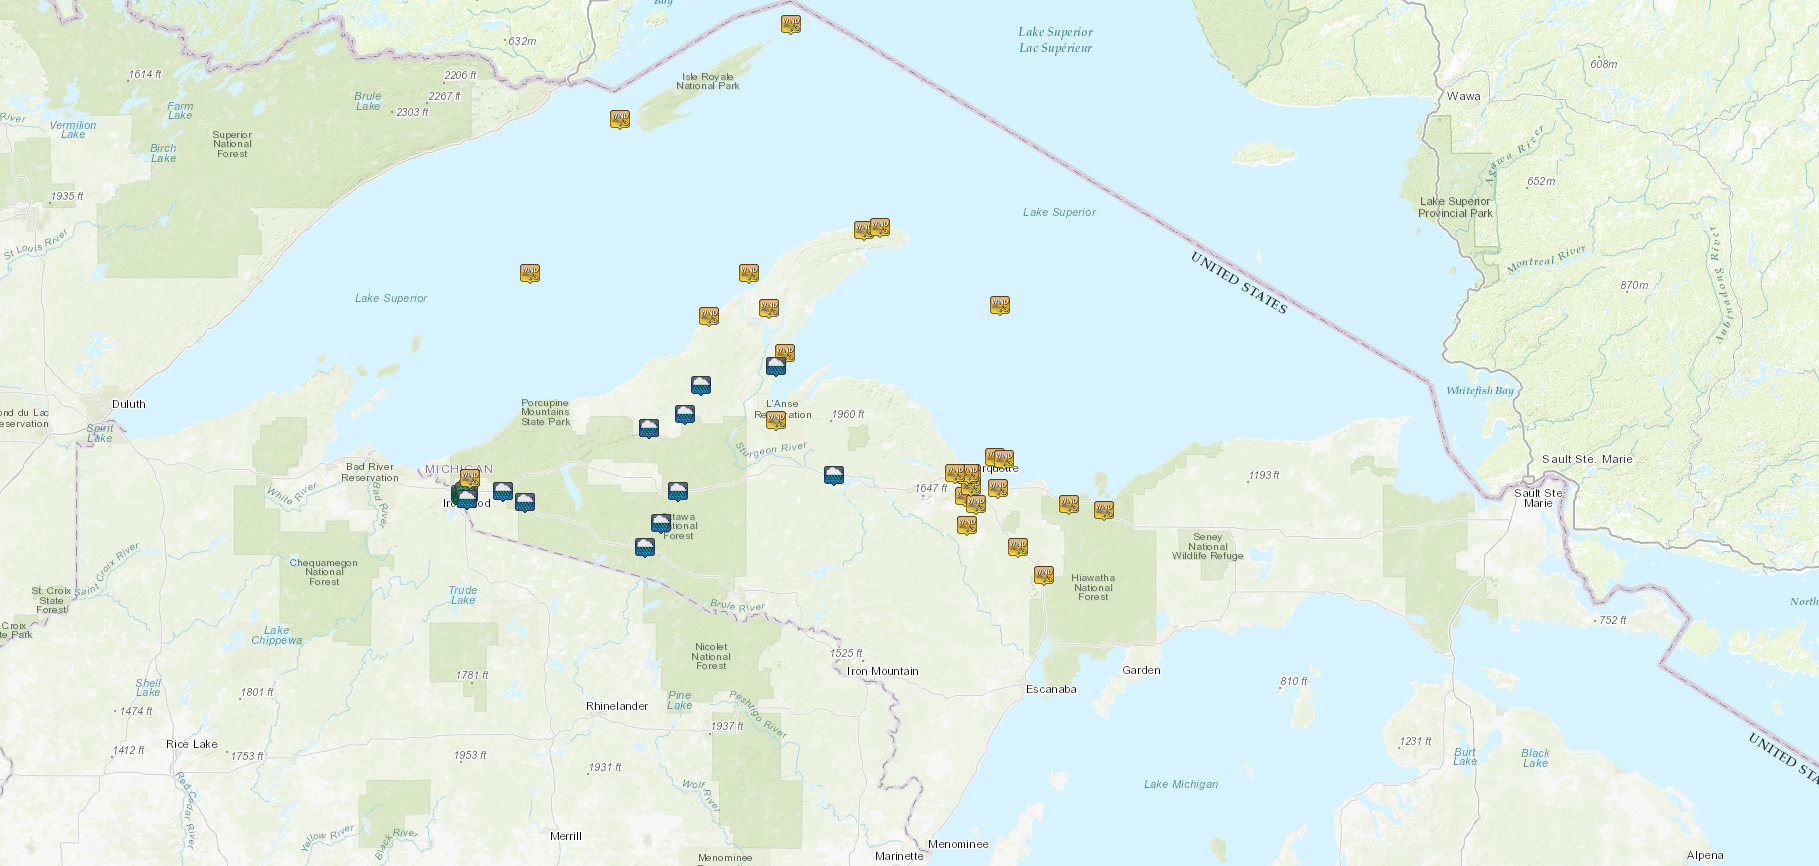Click the snow marker directly below the wind marker at L'Anse bay
The height and width of the screenshot is (866, 1819).
(776, 366)
